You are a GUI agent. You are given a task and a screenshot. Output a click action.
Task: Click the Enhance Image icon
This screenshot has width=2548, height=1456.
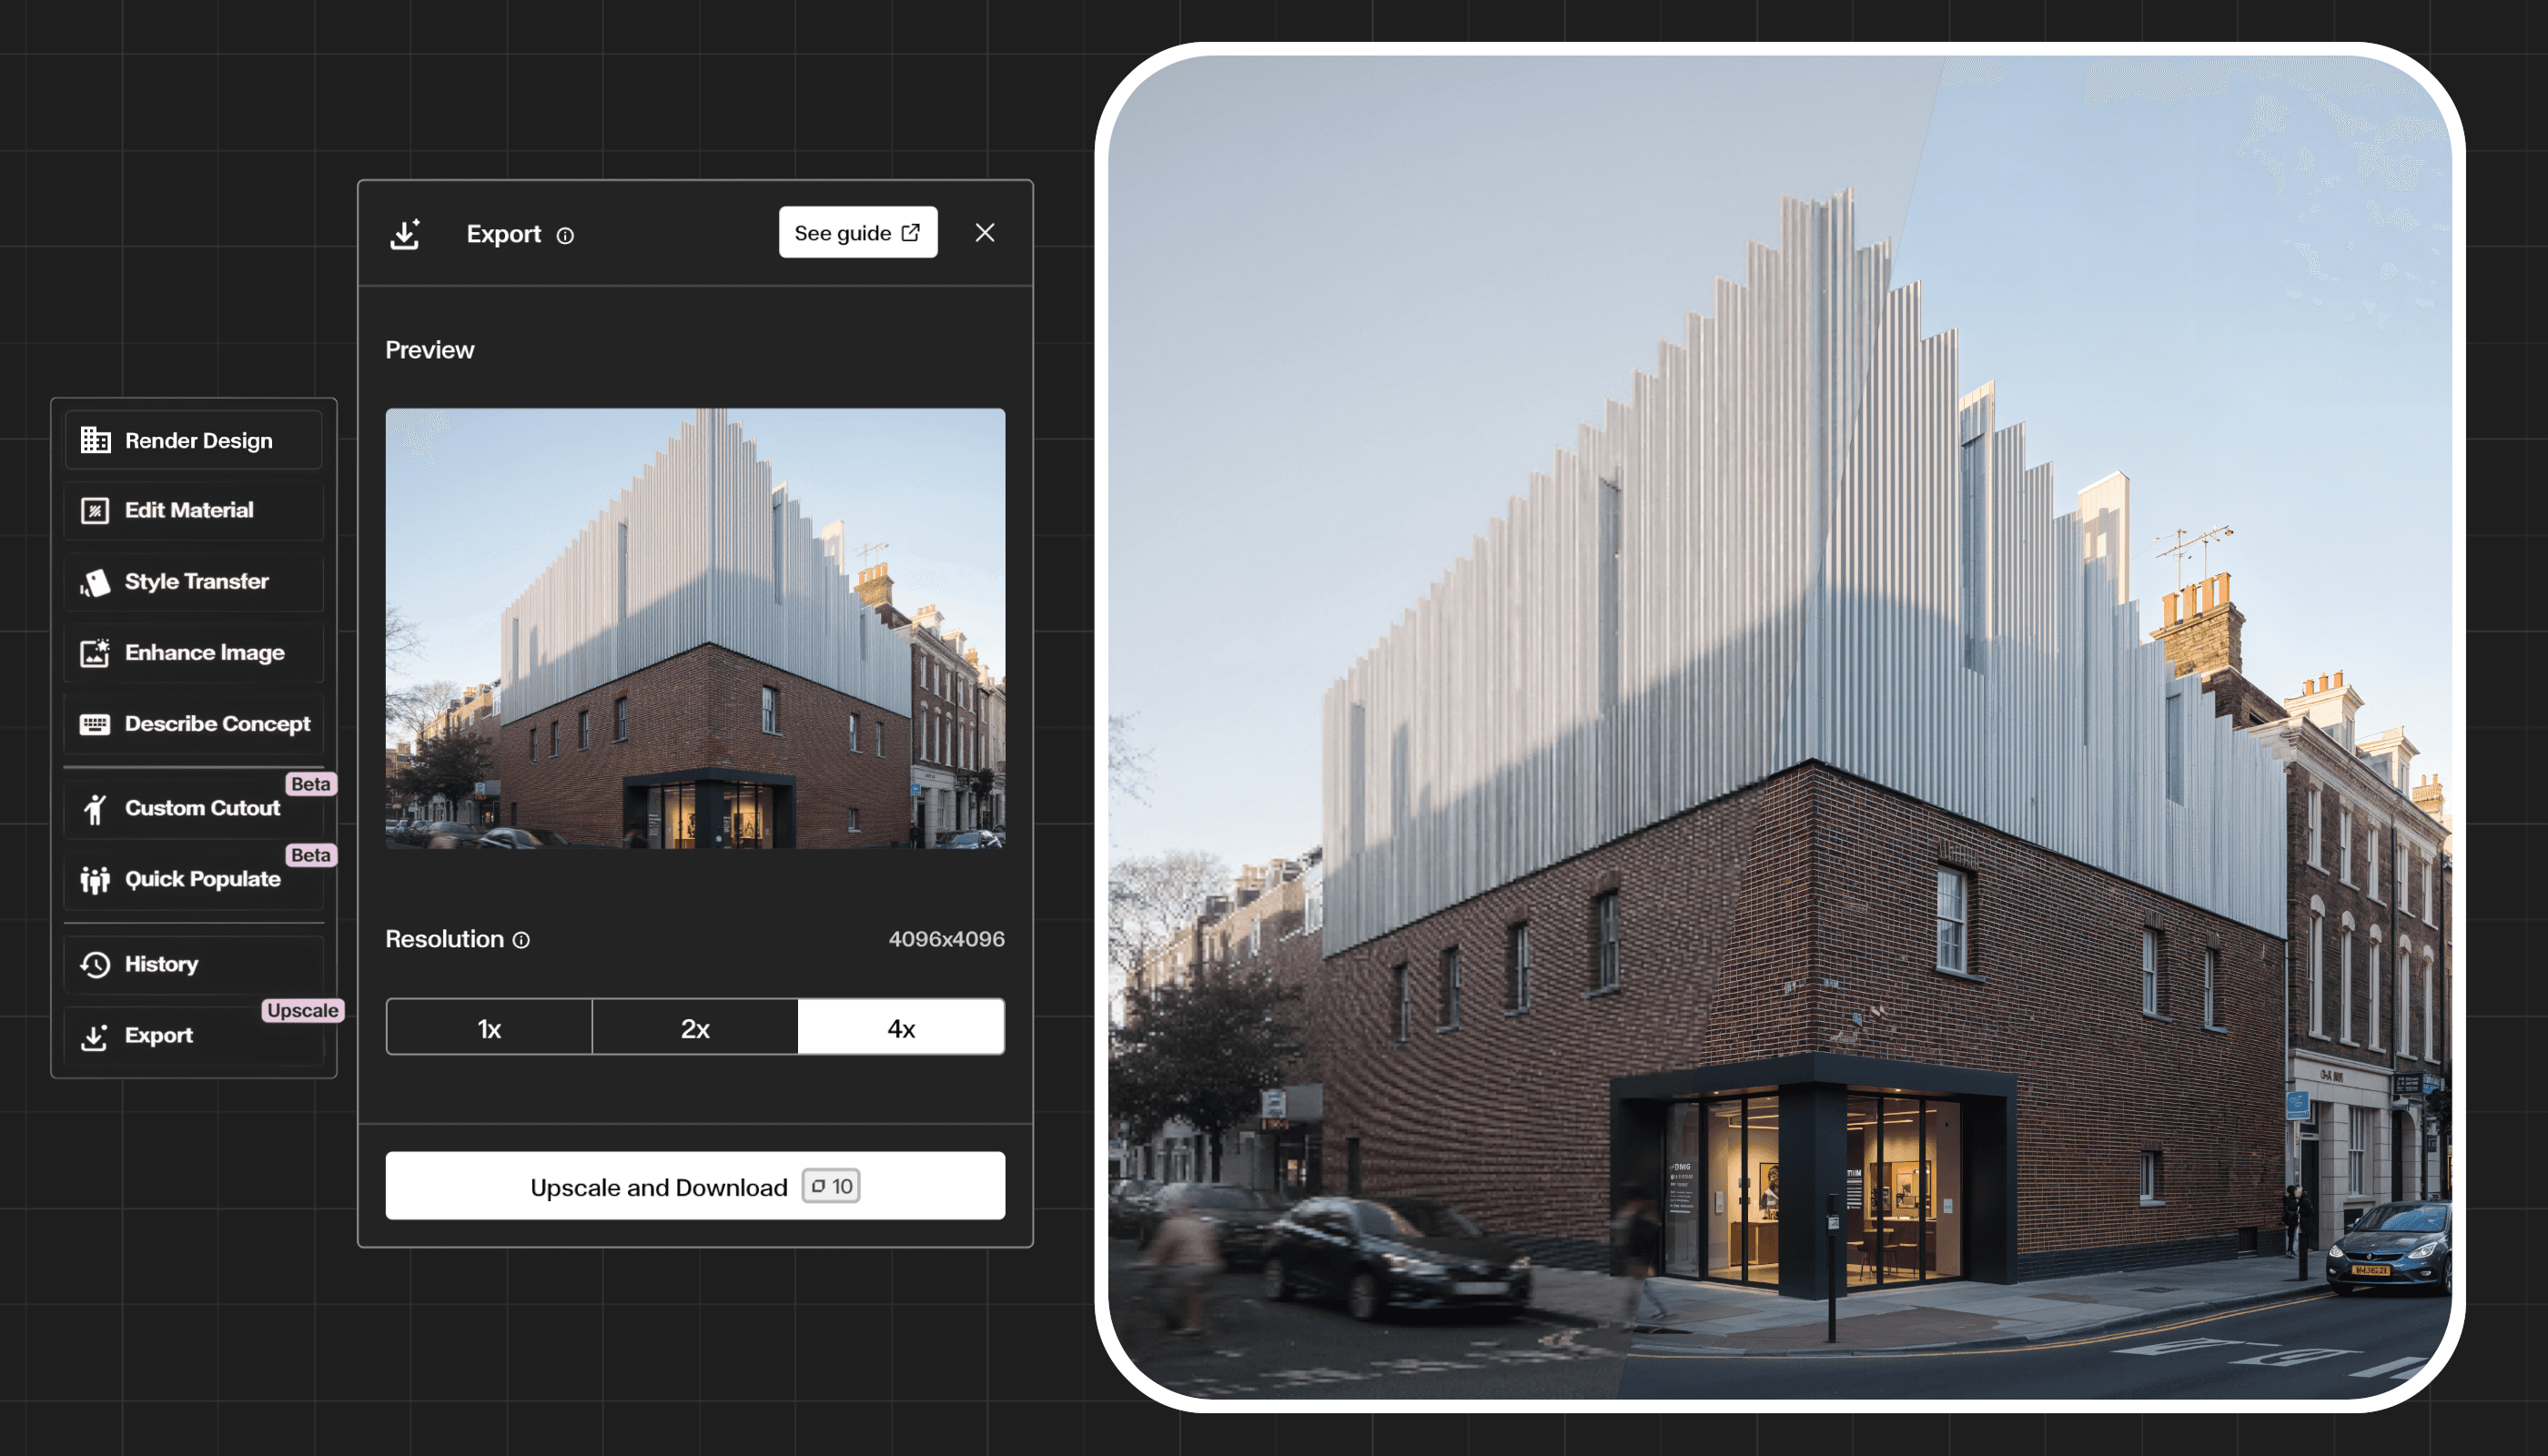[95, 653]
